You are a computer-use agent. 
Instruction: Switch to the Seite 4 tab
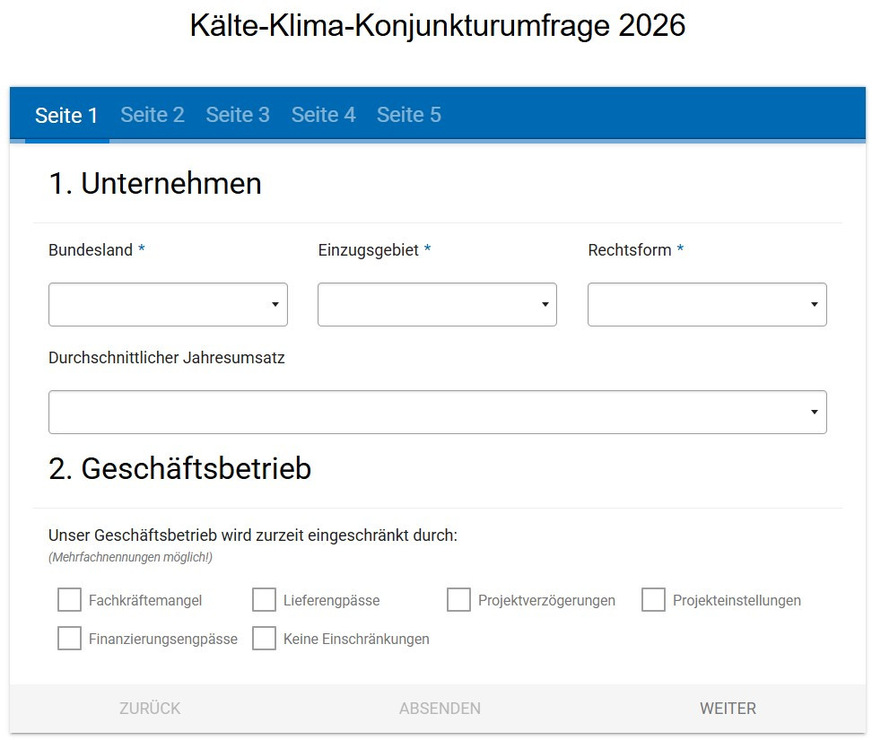pos(323,115)
